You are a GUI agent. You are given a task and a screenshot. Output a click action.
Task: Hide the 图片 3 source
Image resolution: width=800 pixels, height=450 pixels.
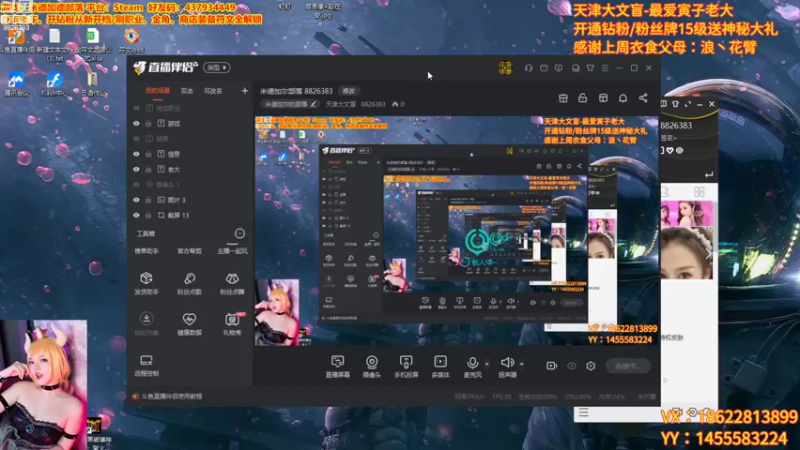tap(136, 200)
